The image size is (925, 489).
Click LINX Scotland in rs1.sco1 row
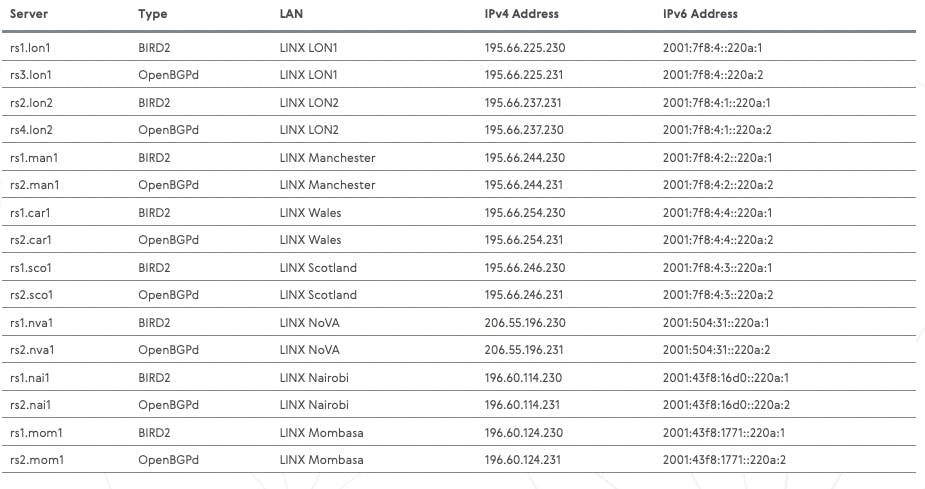(318, 268)
